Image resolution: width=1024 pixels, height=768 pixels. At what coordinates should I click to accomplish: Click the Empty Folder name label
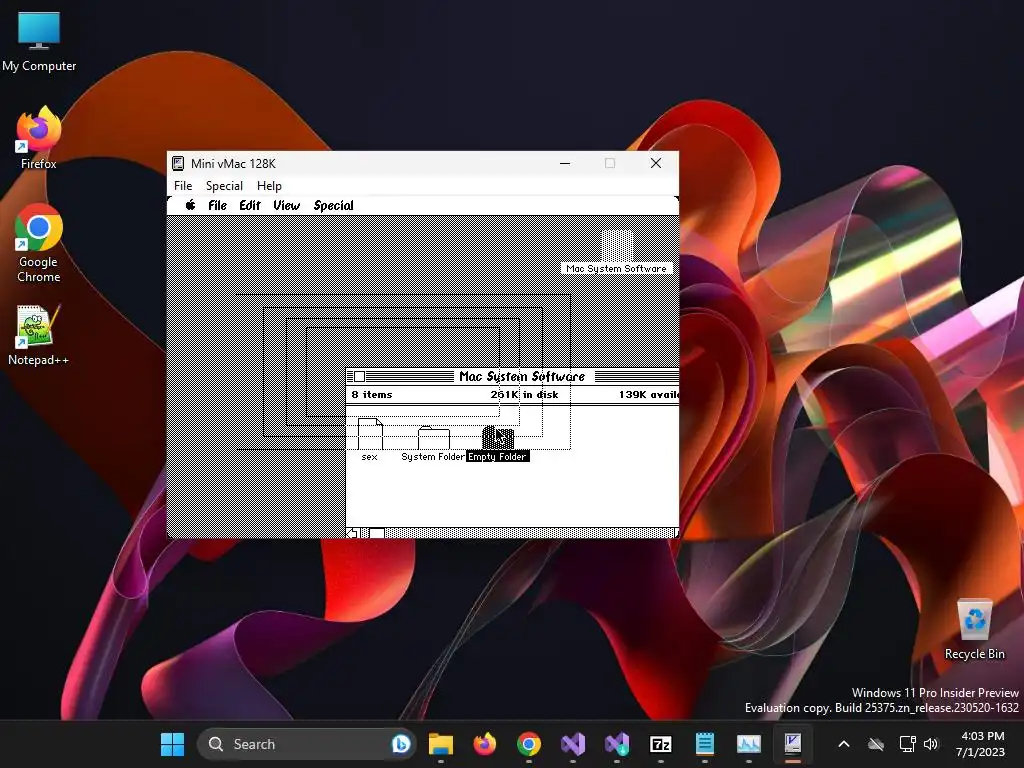click(x=498, y=456)
